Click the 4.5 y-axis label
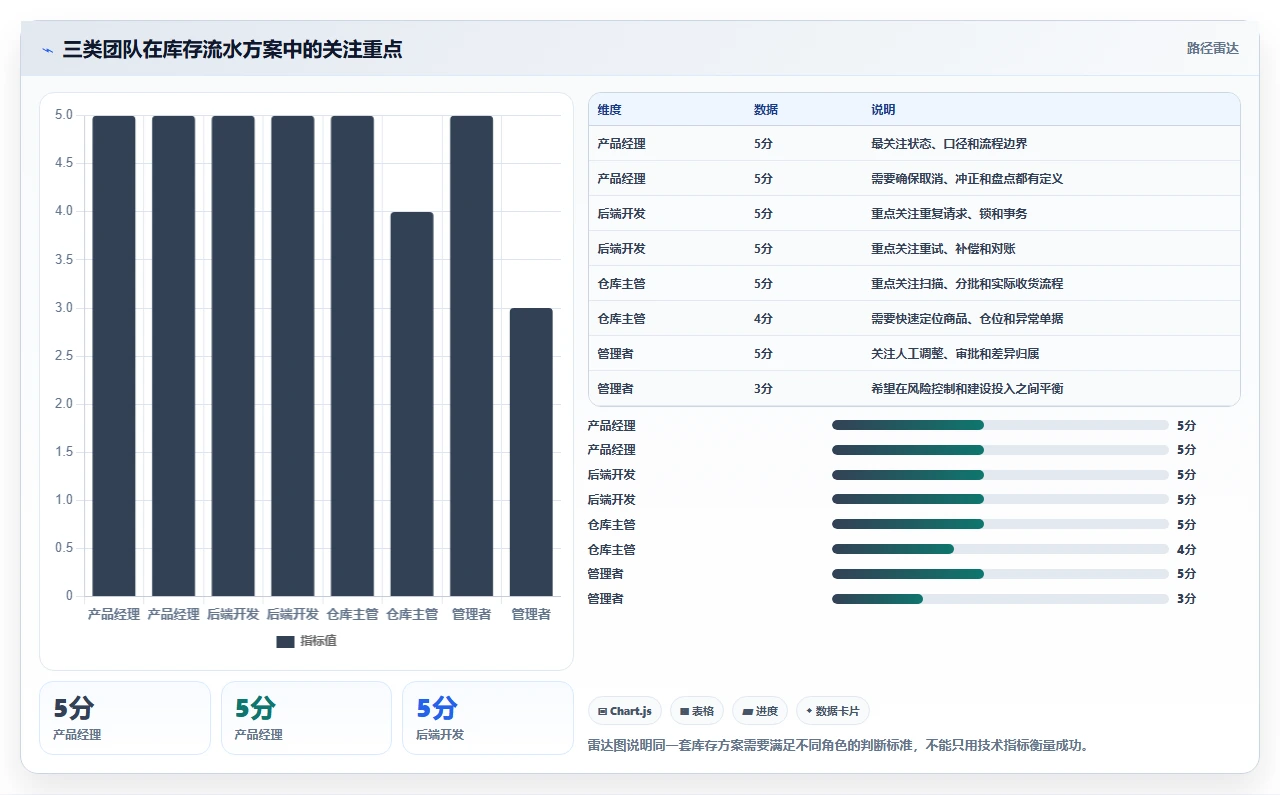Image resolution: width=1280 pixels, height=795 pixels. click(64, 163)
